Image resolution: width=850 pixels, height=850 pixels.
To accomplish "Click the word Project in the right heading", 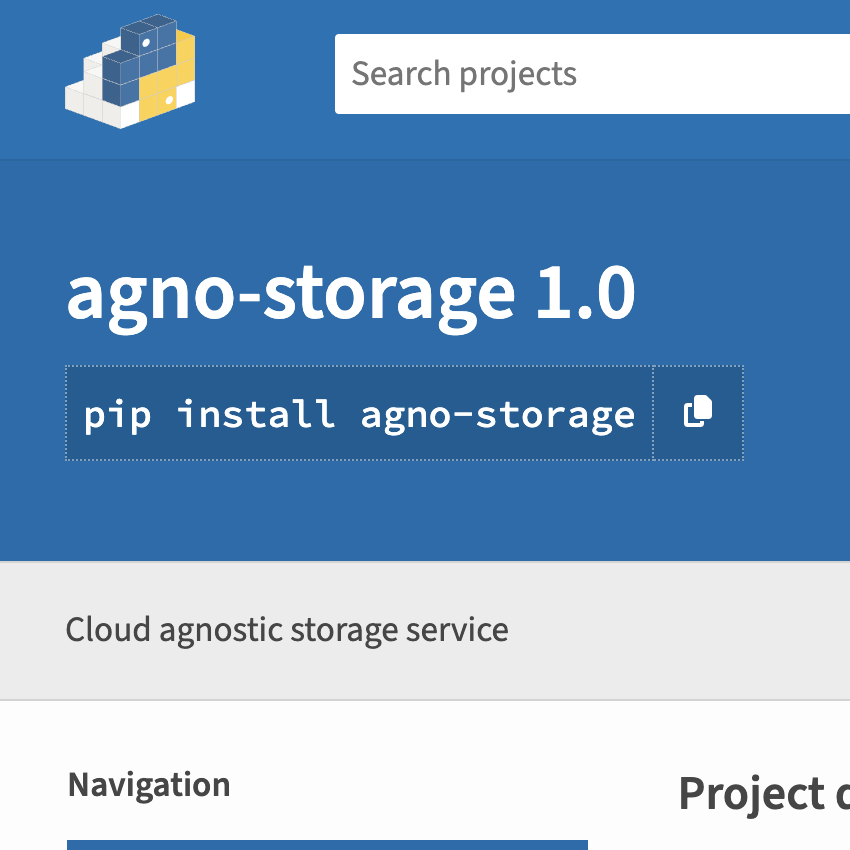I will 738,793.
